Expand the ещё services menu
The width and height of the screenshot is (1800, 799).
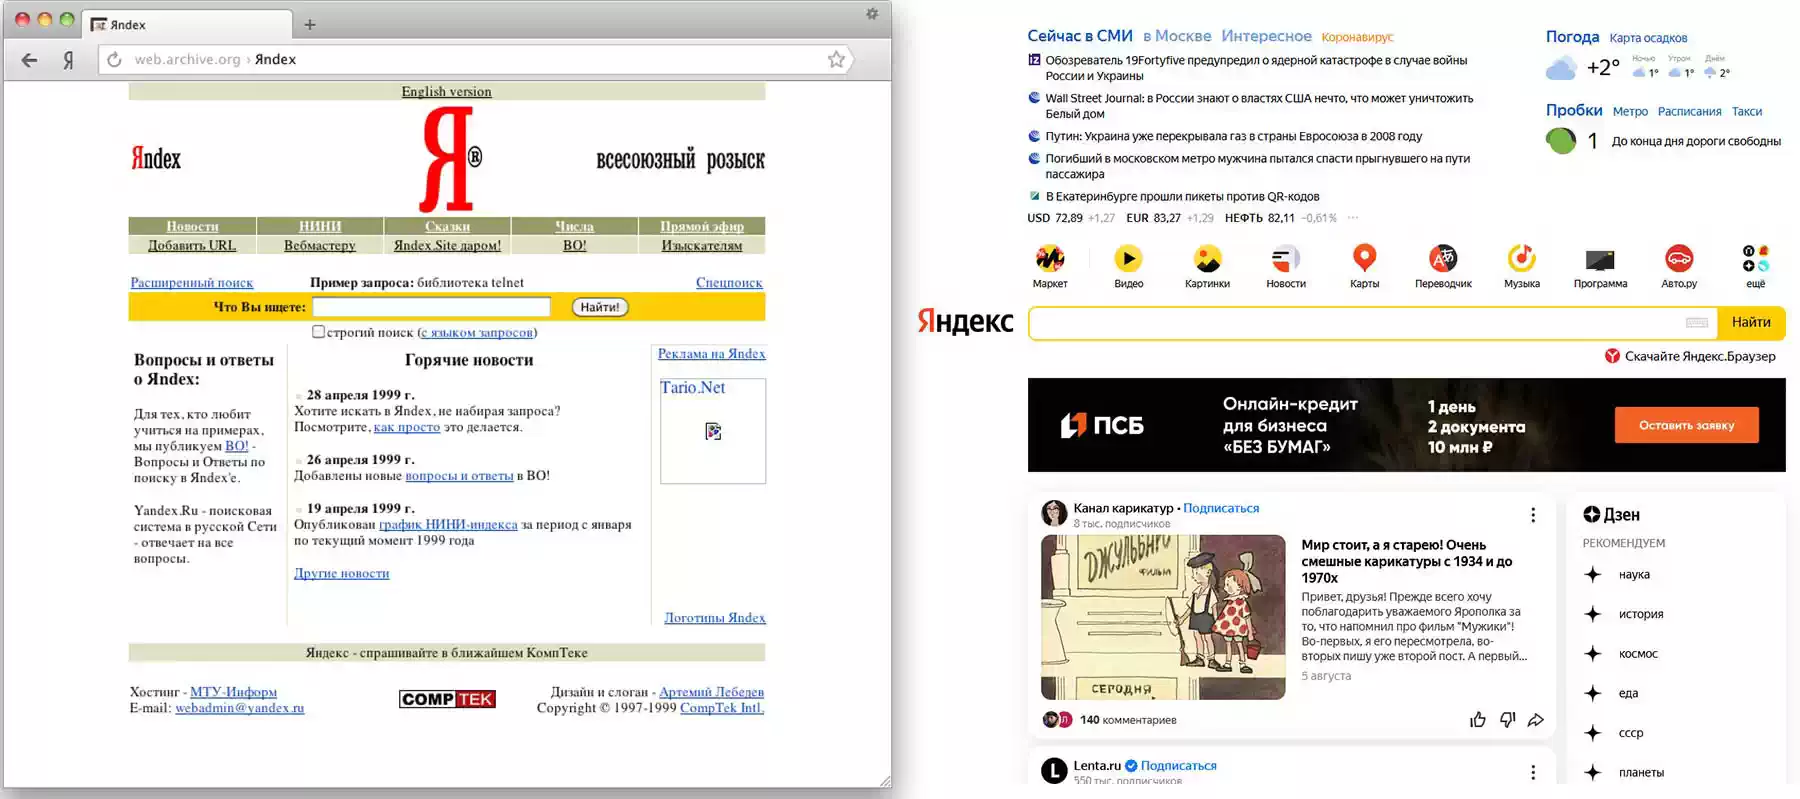point(1756,267)
